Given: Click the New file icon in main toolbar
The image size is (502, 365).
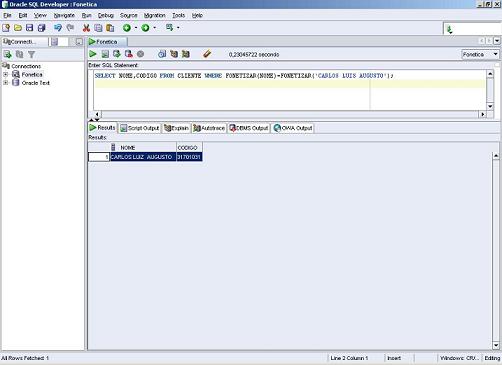Looking at the screenshot, I should point(6,28).
